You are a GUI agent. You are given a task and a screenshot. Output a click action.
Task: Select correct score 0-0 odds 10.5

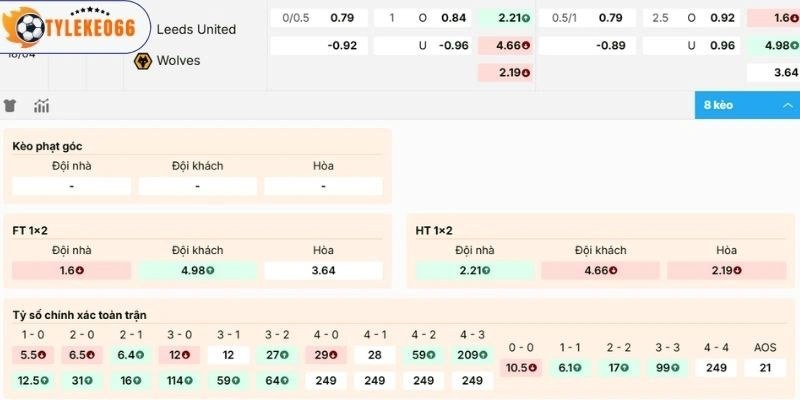pyautogui.click(x=521, y=368)
